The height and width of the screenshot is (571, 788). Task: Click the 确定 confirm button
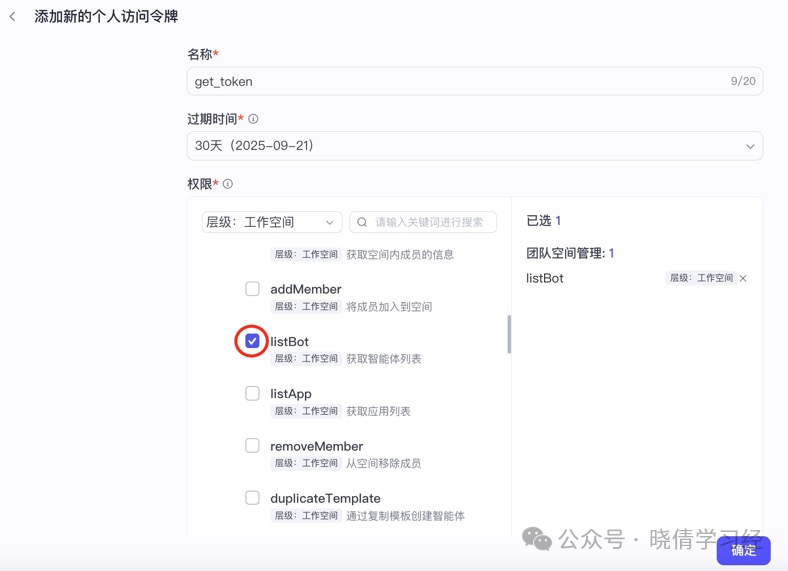(x=743, y=550)
